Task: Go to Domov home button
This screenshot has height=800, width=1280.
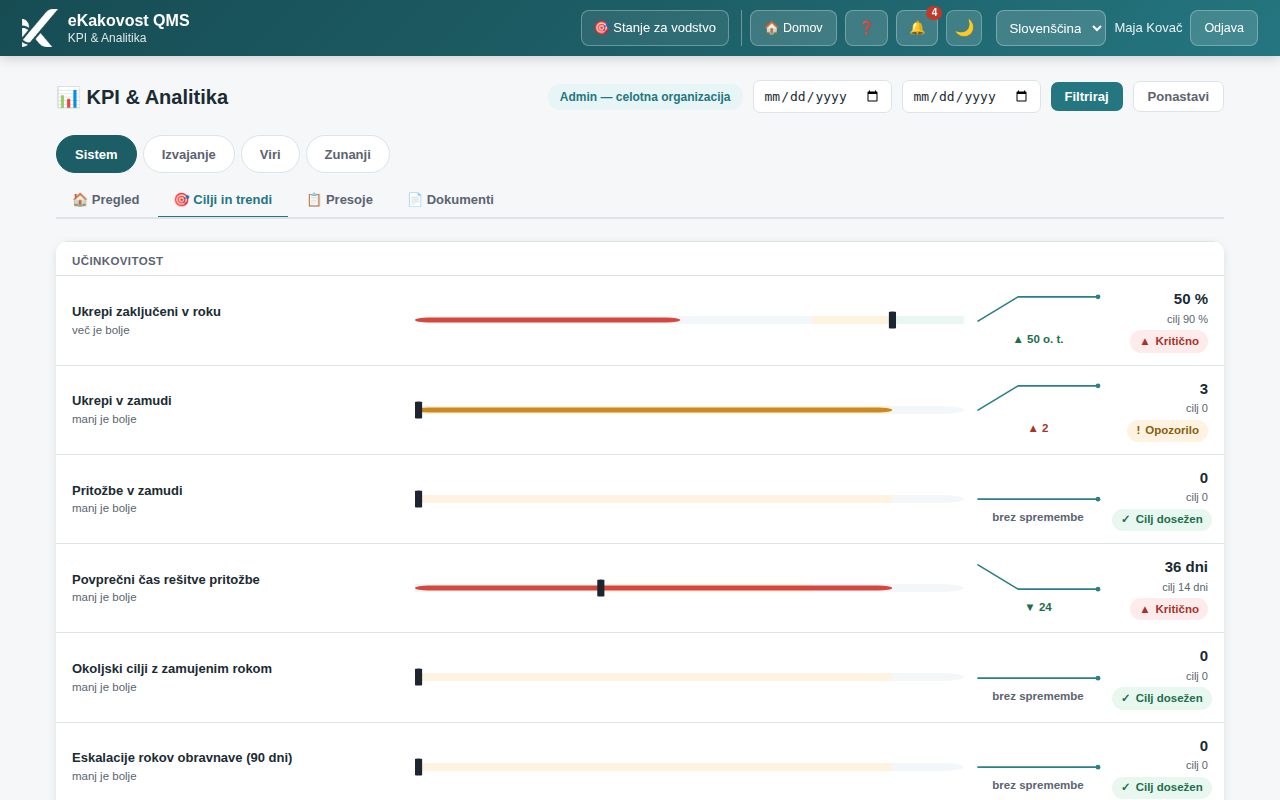Action: 793,28
